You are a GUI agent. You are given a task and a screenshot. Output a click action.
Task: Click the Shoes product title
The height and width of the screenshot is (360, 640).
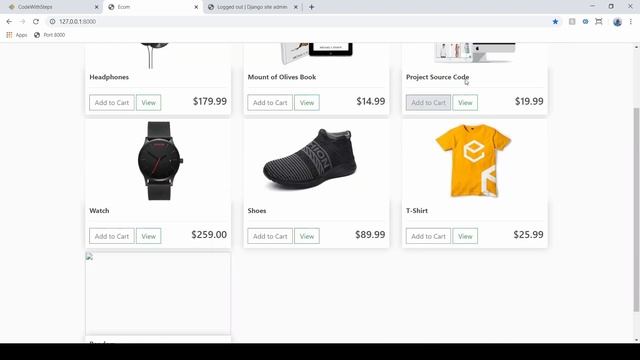257,211
